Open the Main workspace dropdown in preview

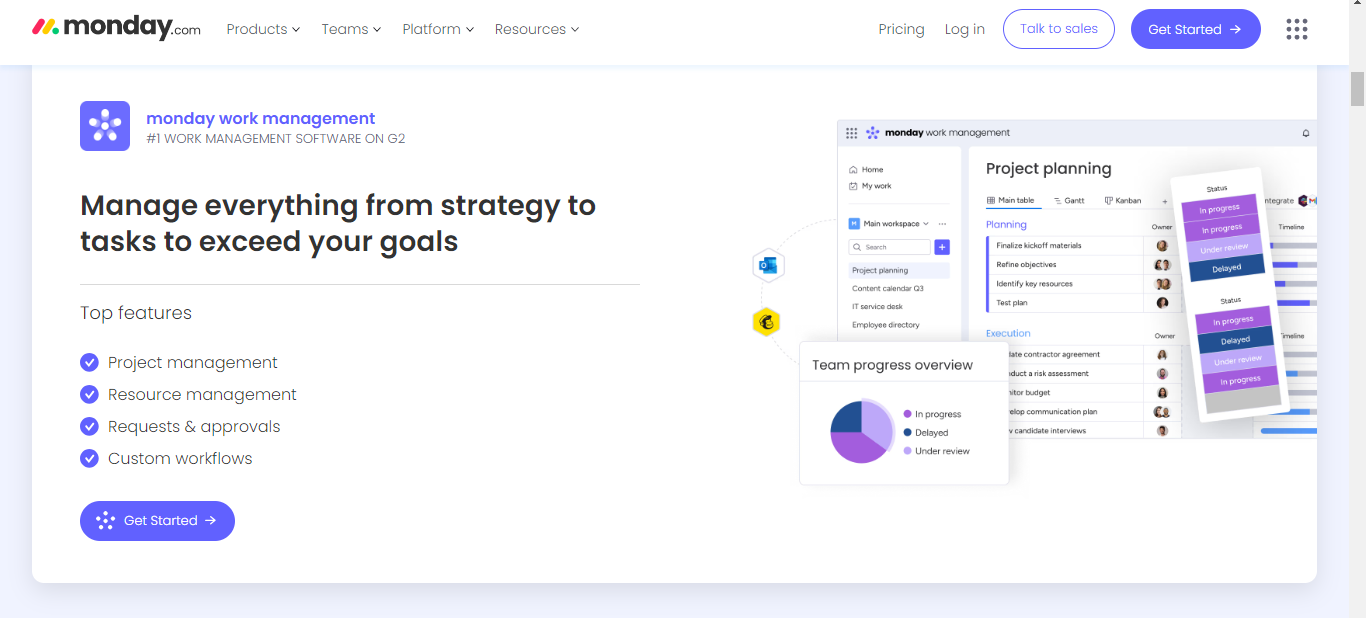896,224
